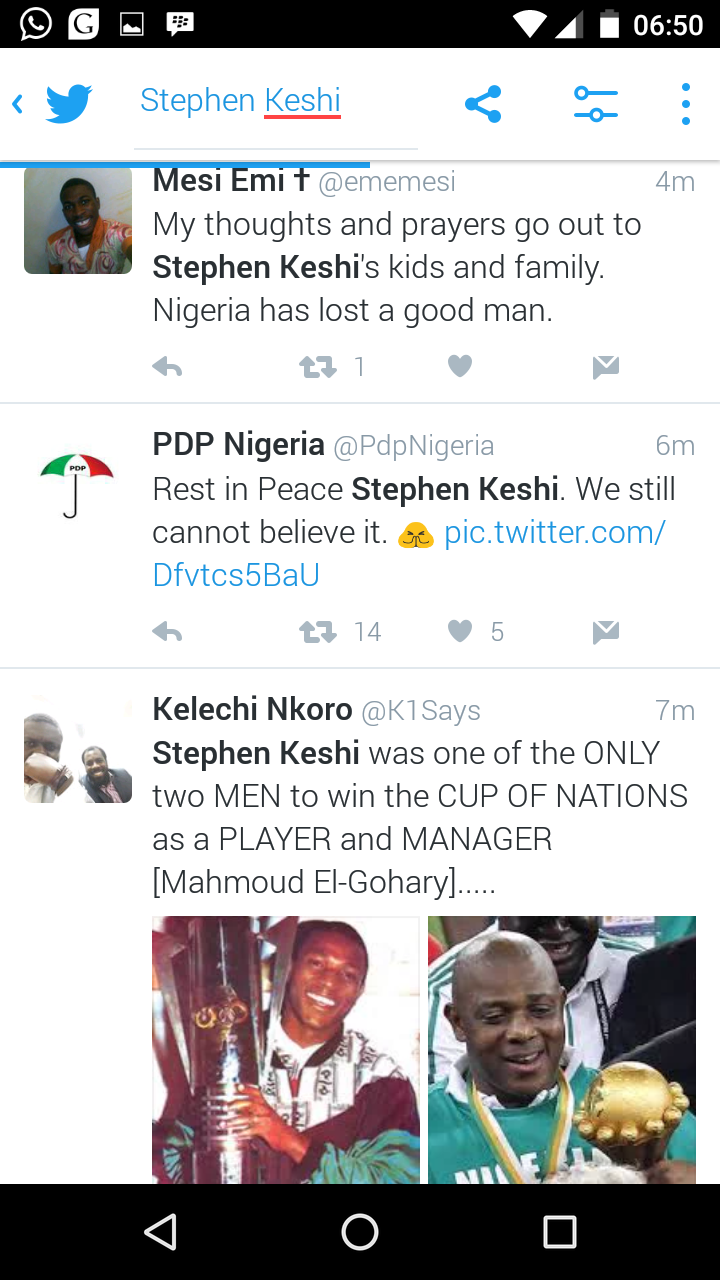Tap the share icon in header
The width and height of the screenshot is (720, 1280).
click(x=483, y=104)
